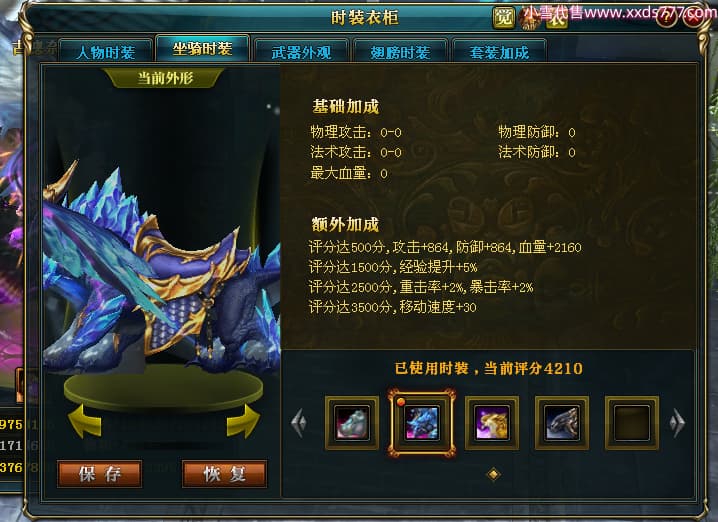Show previous page of mount fashions
The height and width of the screenshot is (522, 718).
point(299,422)
